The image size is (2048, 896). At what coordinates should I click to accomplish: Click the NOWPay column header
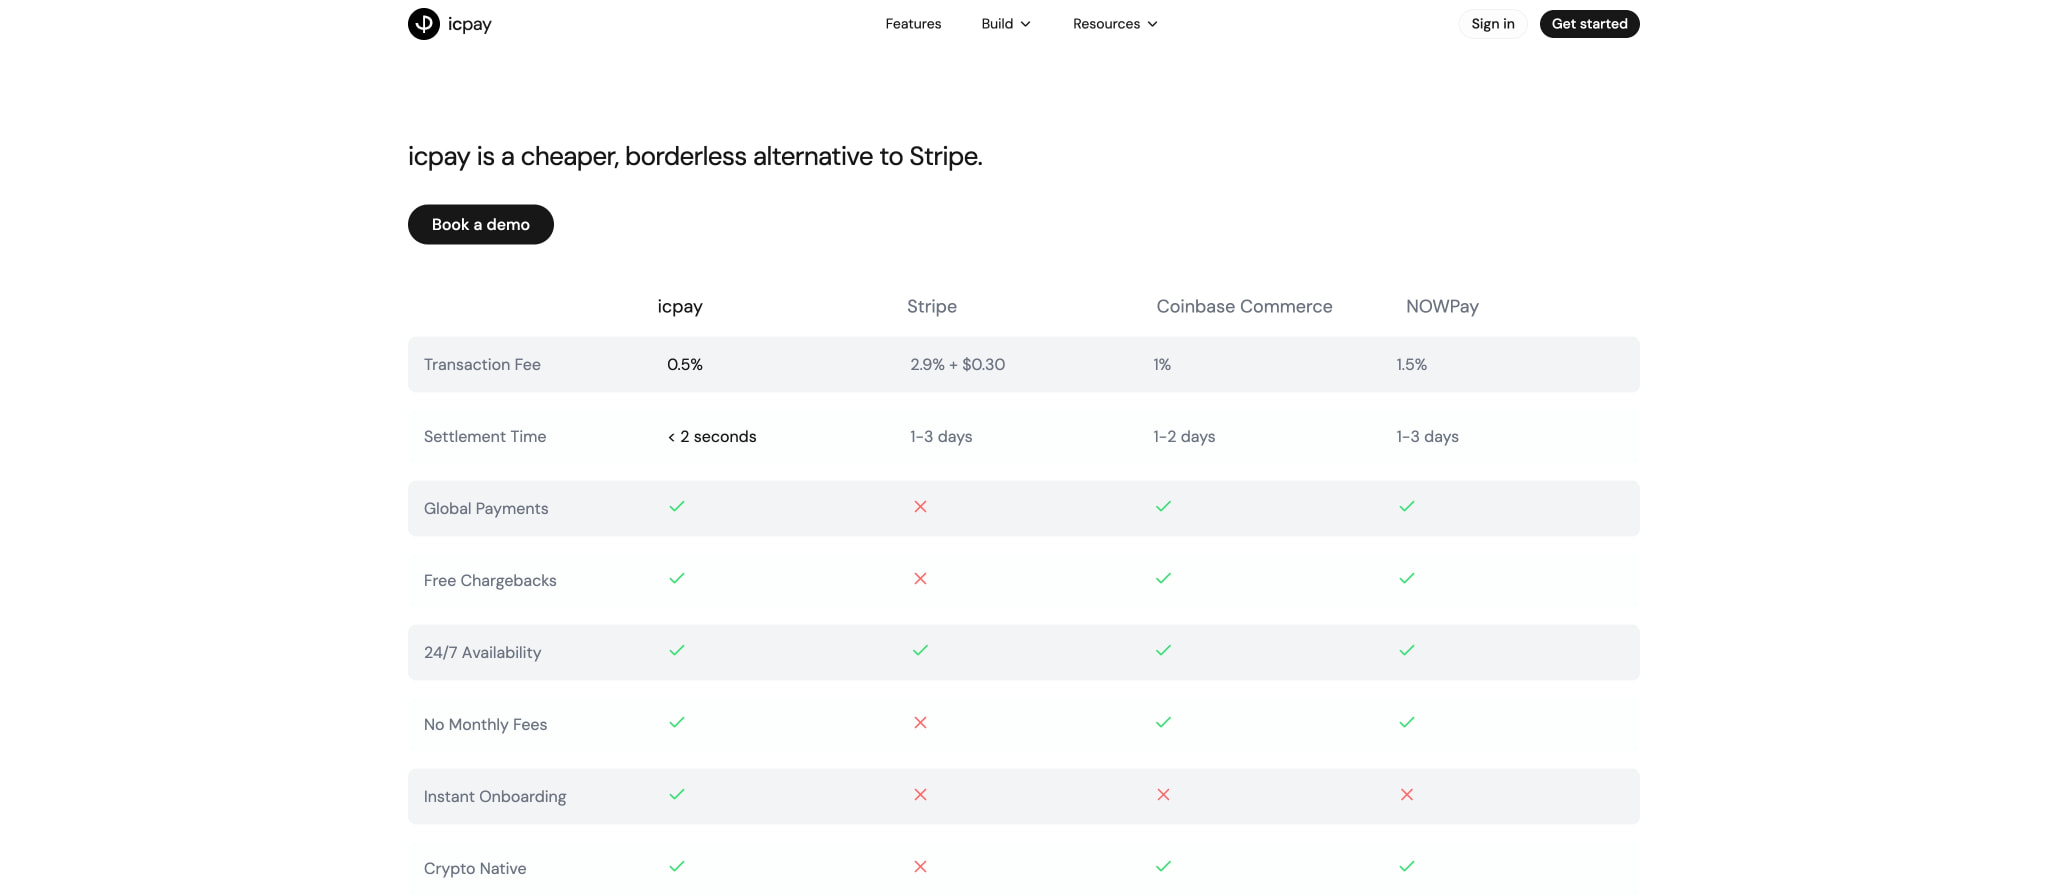[x=1442, y=307]
